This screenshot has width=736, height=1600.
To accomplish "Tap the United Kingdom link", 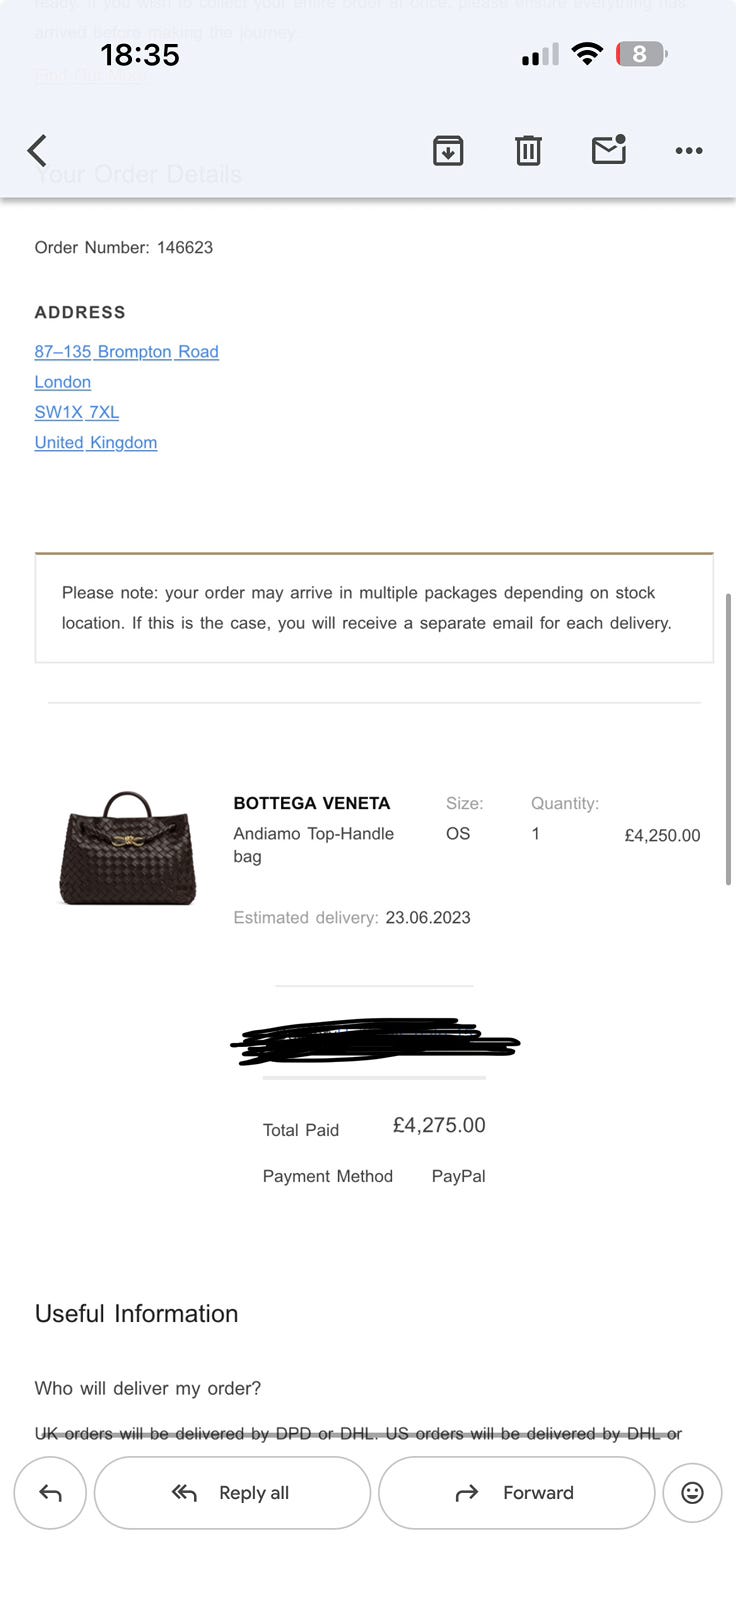I will 95,442.
